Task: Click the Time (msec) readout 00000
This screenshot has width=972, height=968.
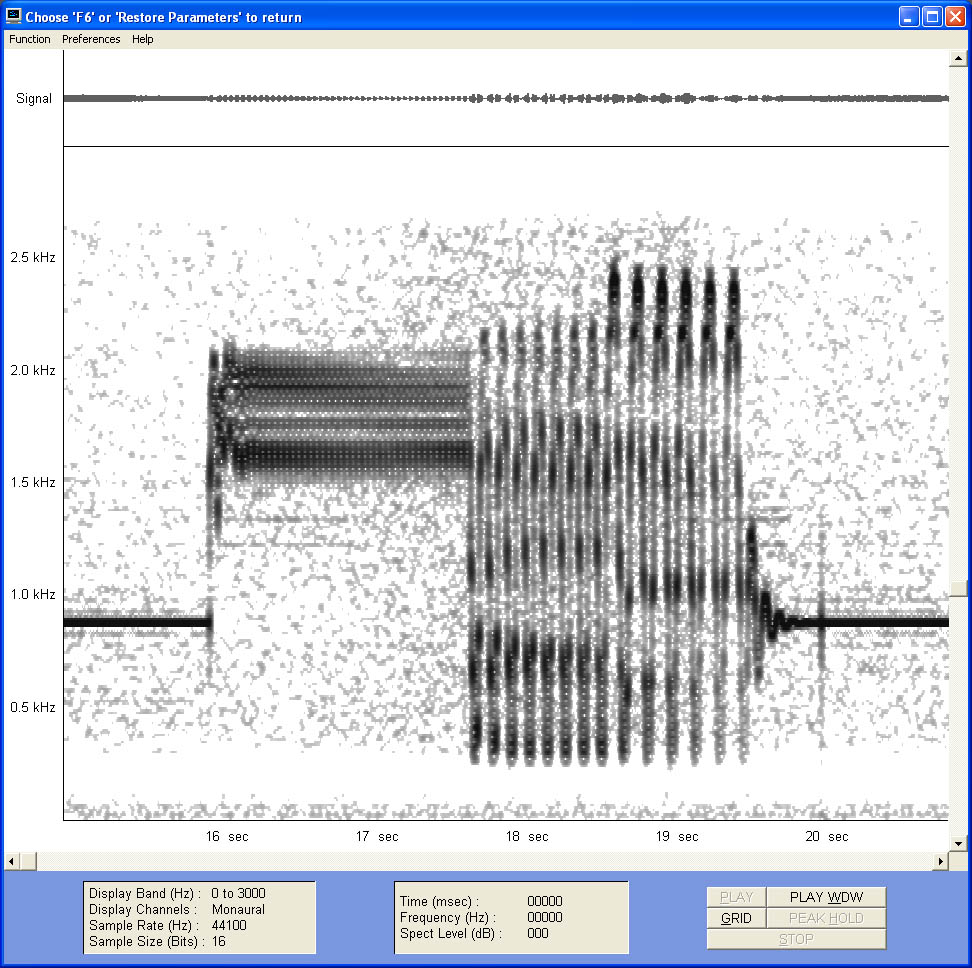Action: click(545, 901)
